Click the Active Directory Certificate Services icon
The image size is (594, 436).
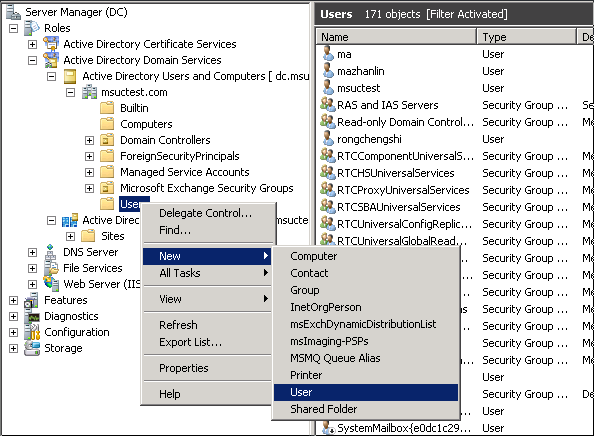51,44
